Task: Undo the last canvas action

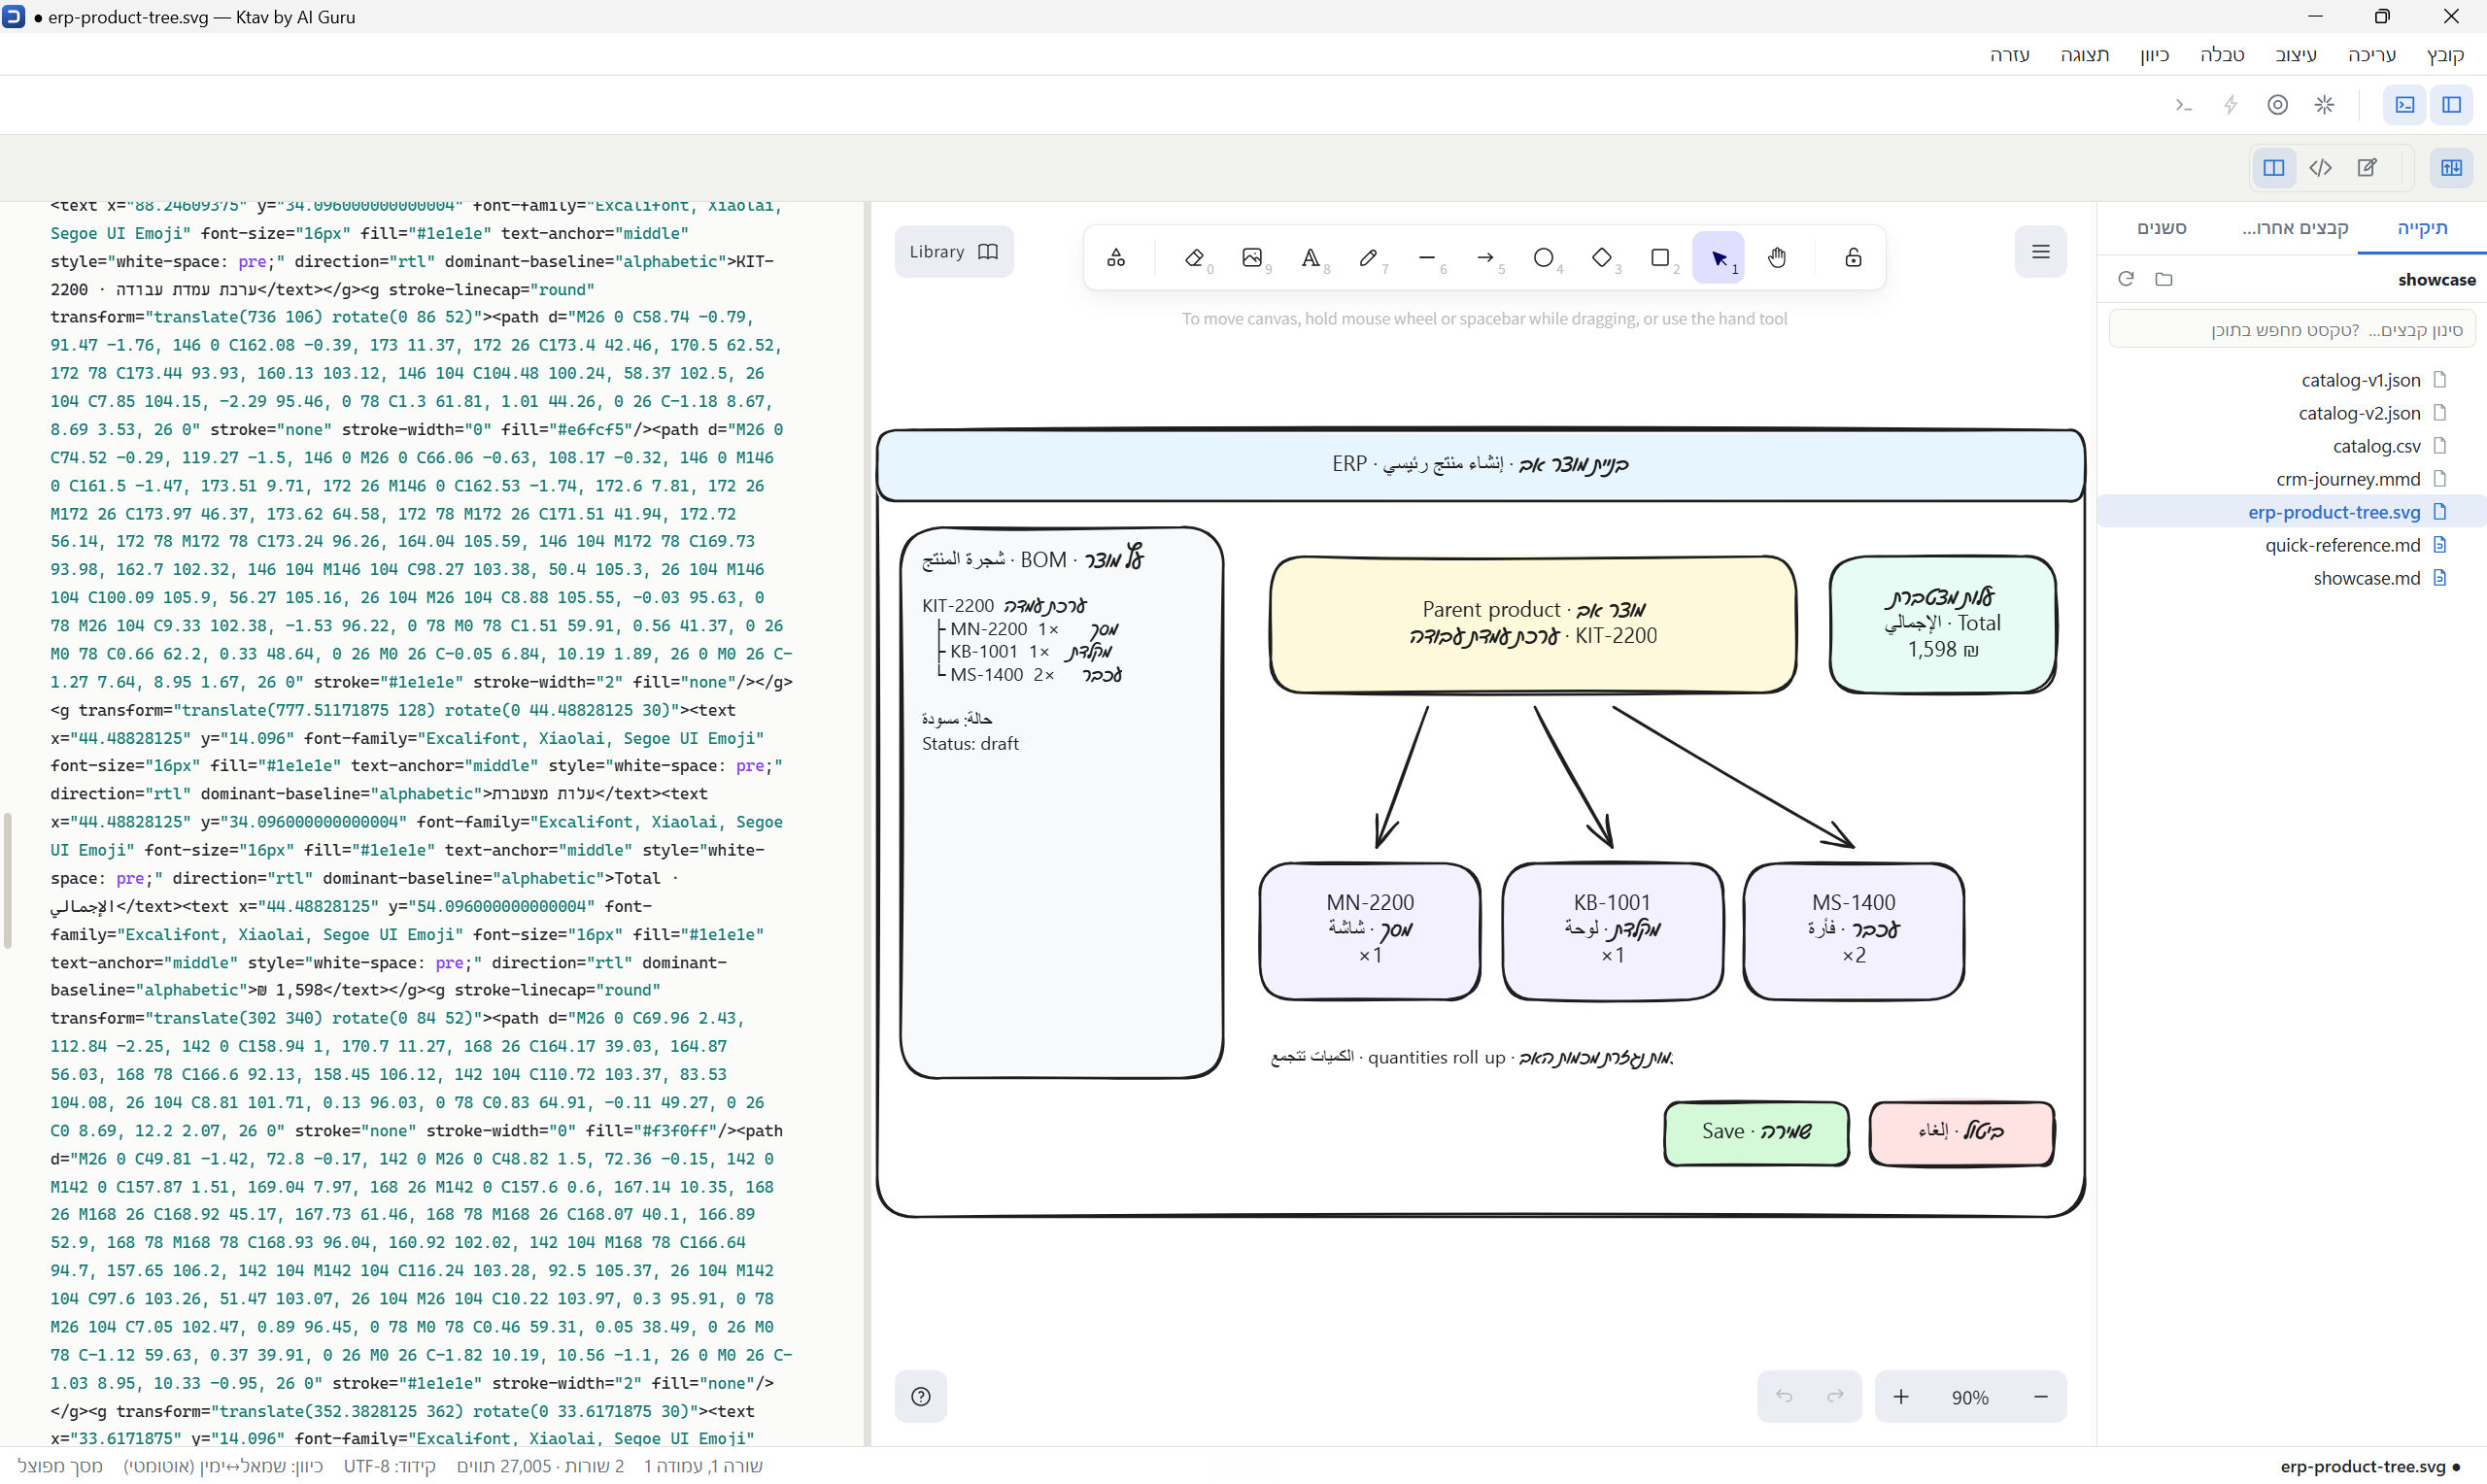Action: 1784,1396
